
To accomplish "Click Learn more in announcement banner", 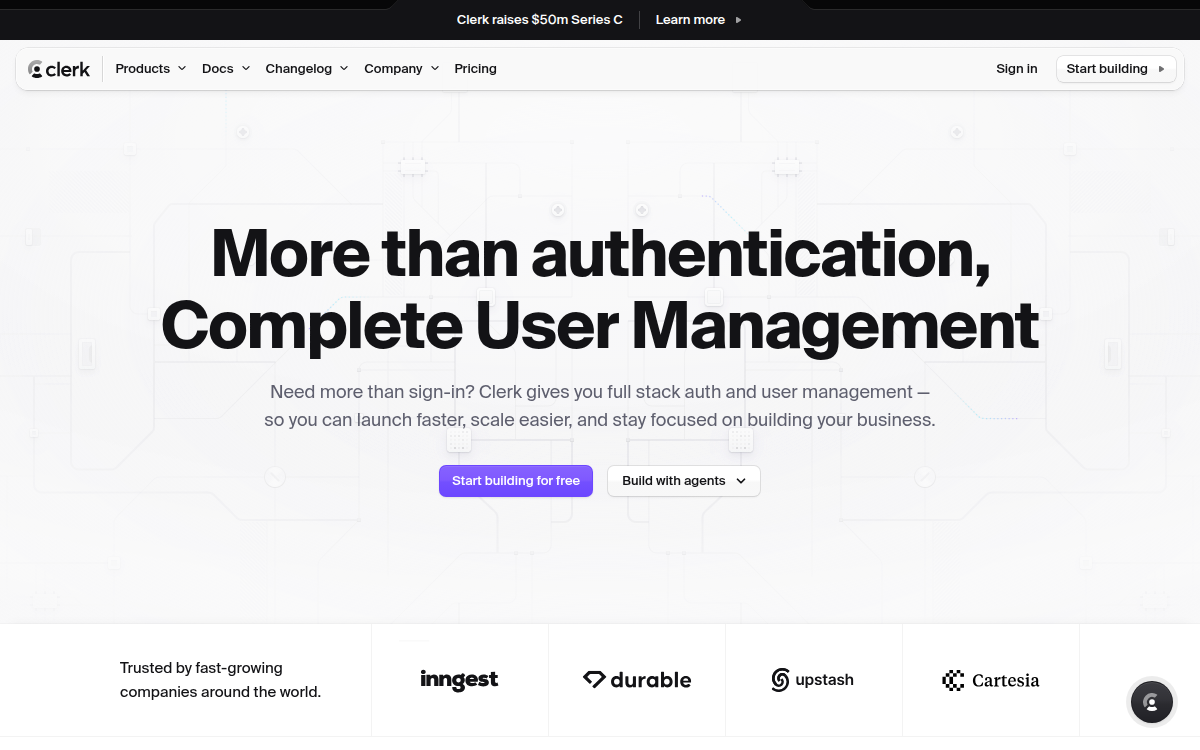I will coord(690,20).
